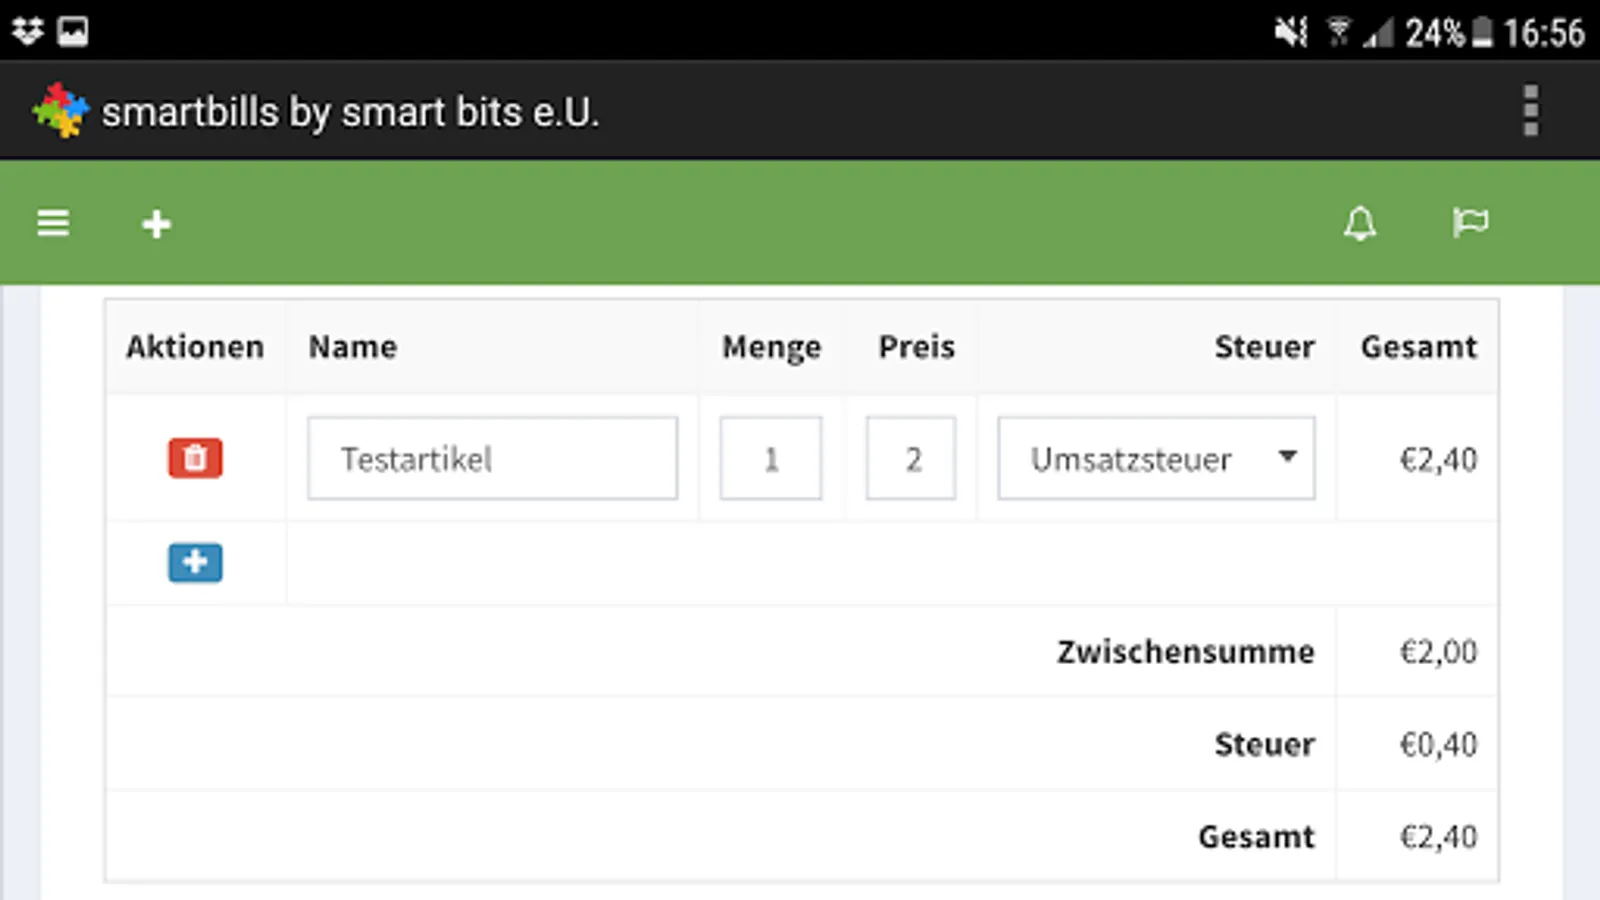Tap the battery indicator in status bar
The image size is (1600, 900).
1483,33
